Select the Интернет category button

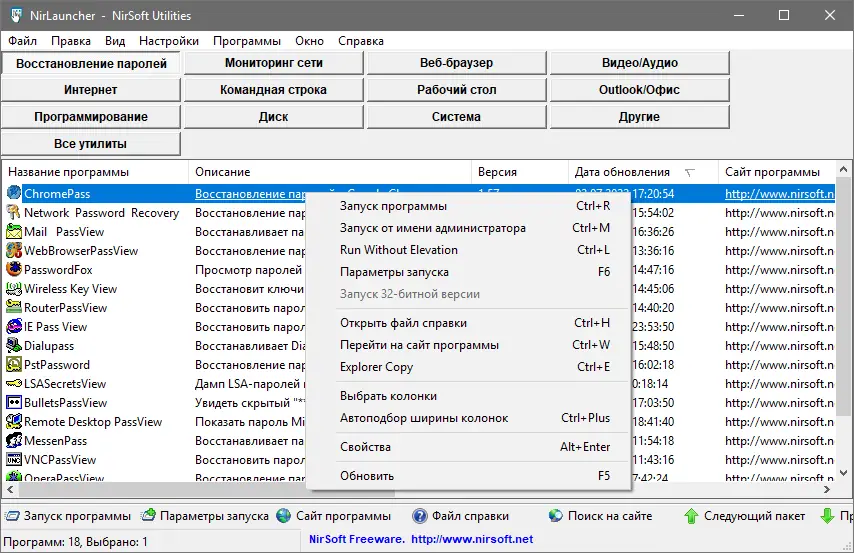[90, 89]
